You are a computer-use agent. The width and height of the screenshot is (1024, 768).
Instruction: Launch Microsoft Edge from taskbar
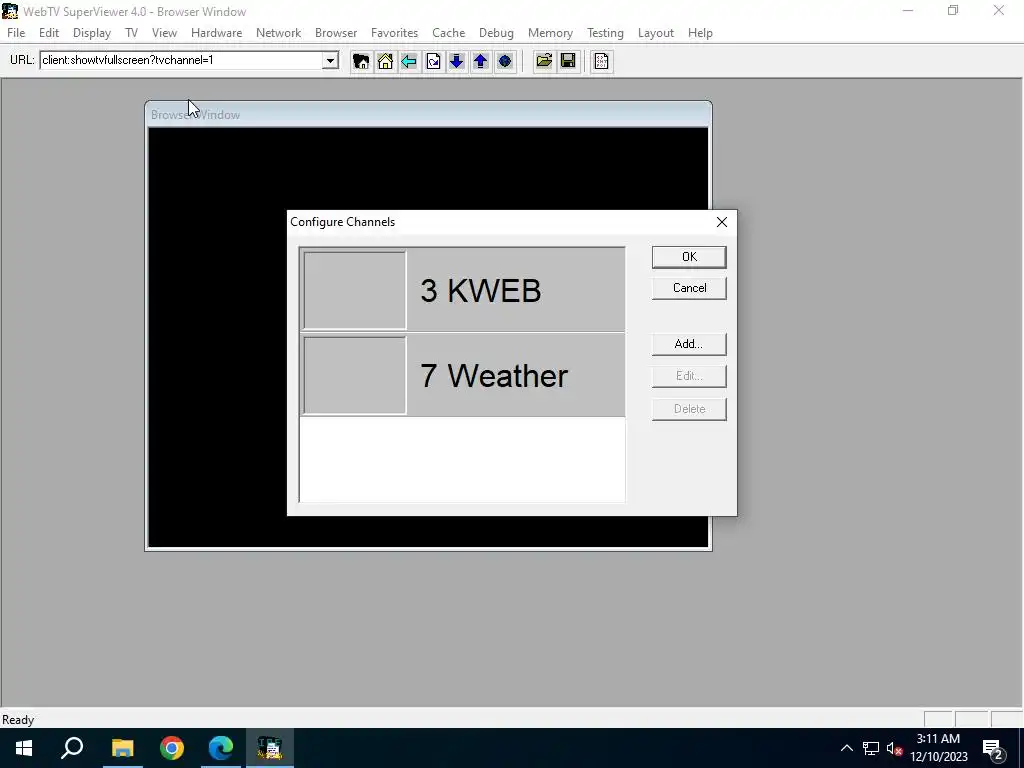click(x=221, y=748)
